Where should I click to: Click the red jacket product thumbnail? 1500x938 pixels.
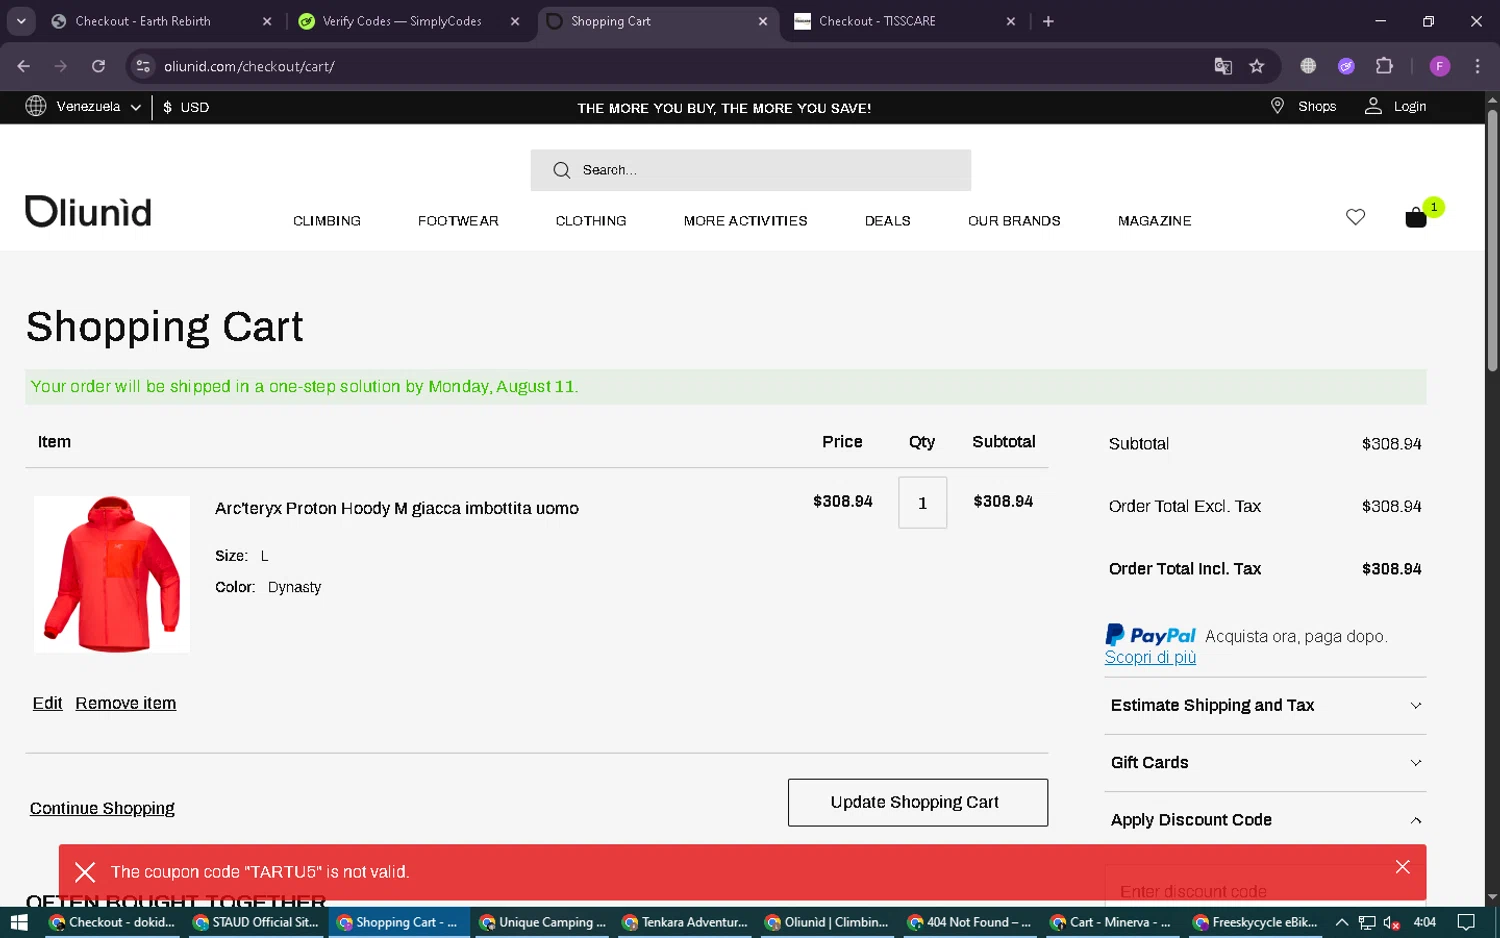(x=112, y=574)
